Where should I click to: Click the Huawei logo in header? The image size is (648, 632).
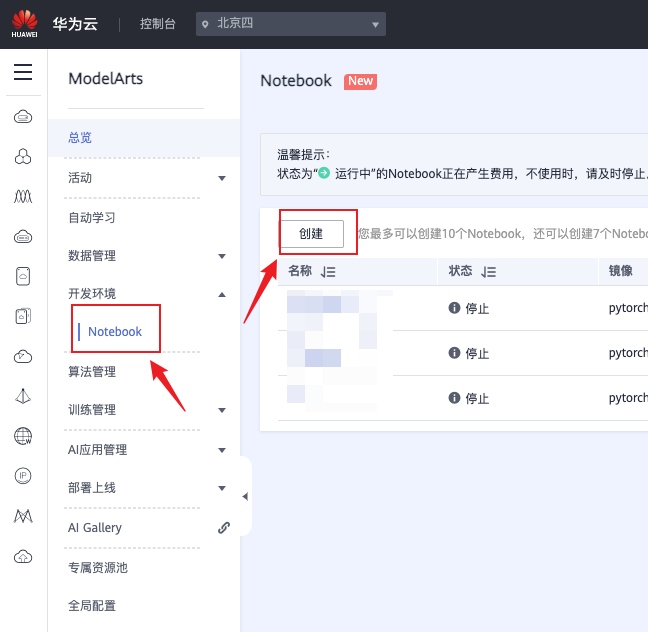pos(24,23)
